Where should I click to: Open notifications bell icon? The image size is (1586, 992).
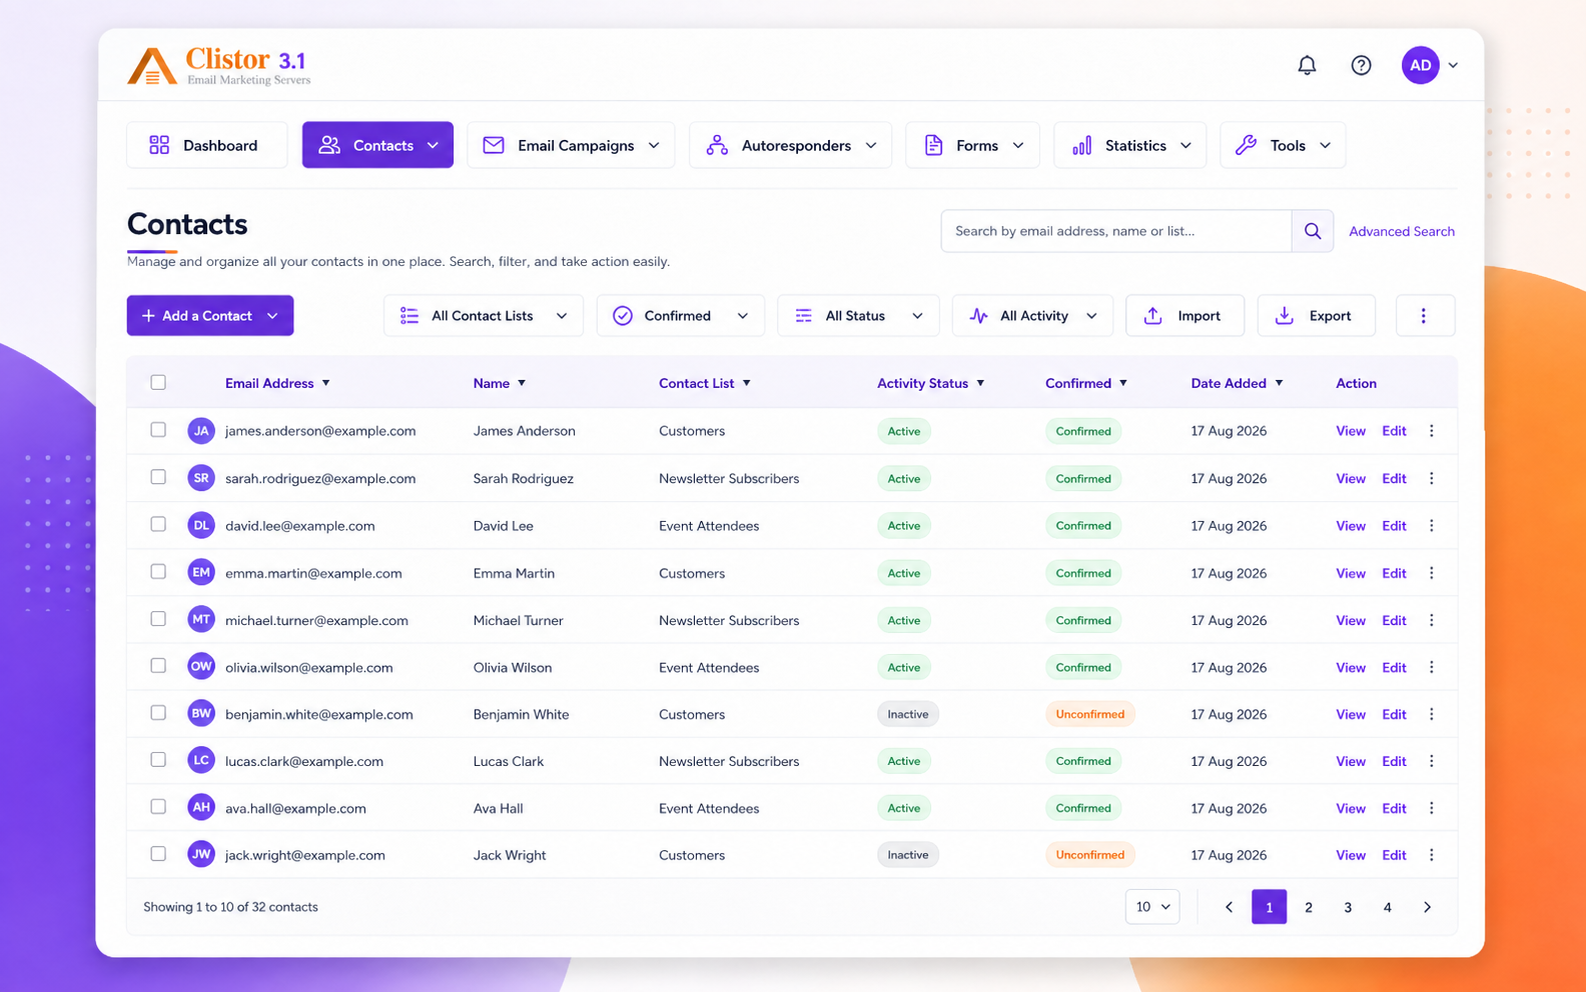(x=1306, y=65)
